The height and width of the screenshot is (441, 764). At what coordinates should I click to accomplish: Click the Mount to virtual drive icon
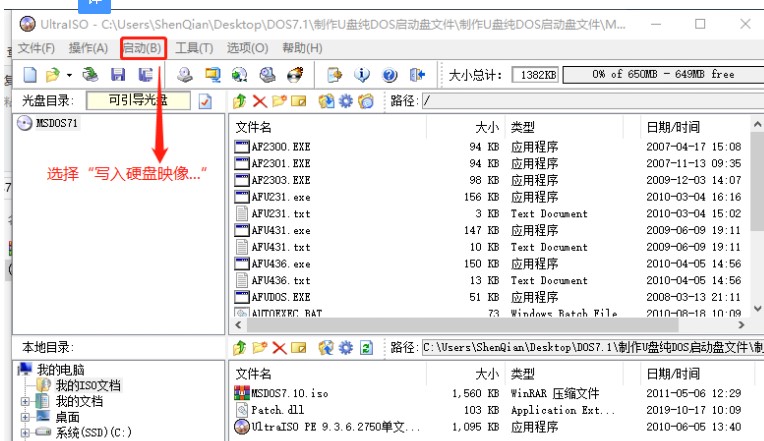[x=267, y=75]
